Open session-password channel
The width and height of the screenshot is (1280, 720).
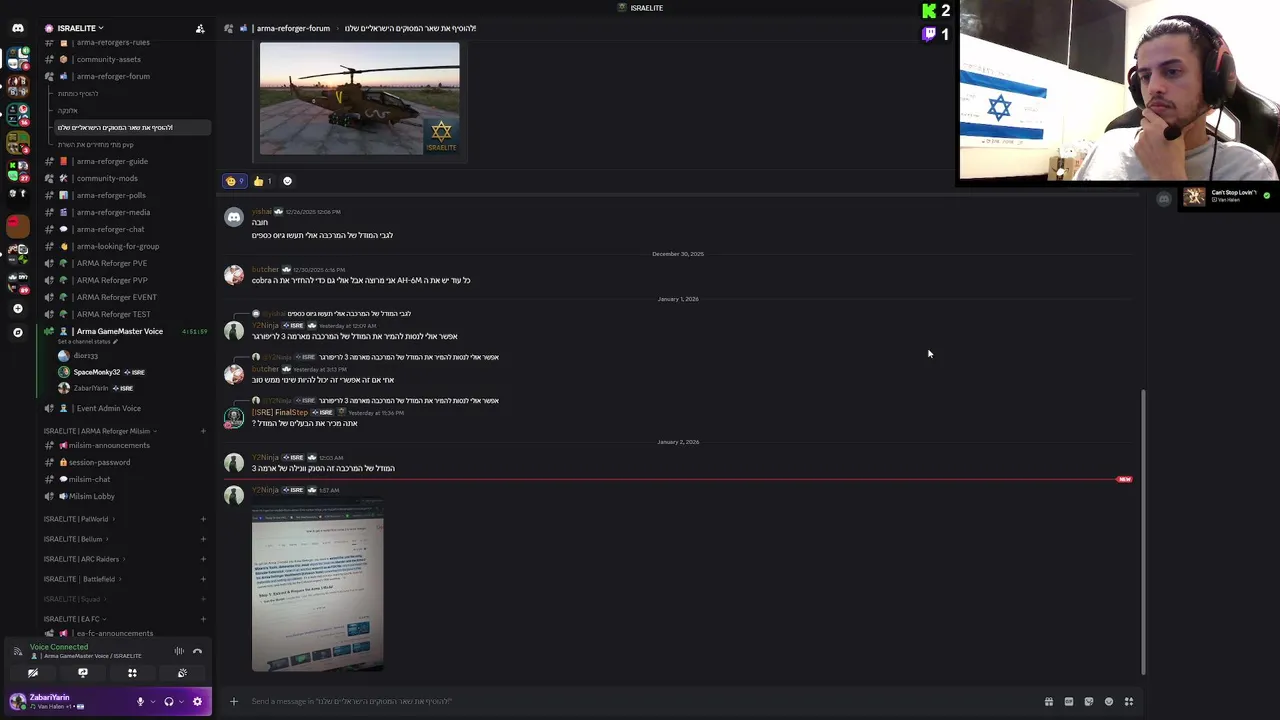click(x=99, y=462)
